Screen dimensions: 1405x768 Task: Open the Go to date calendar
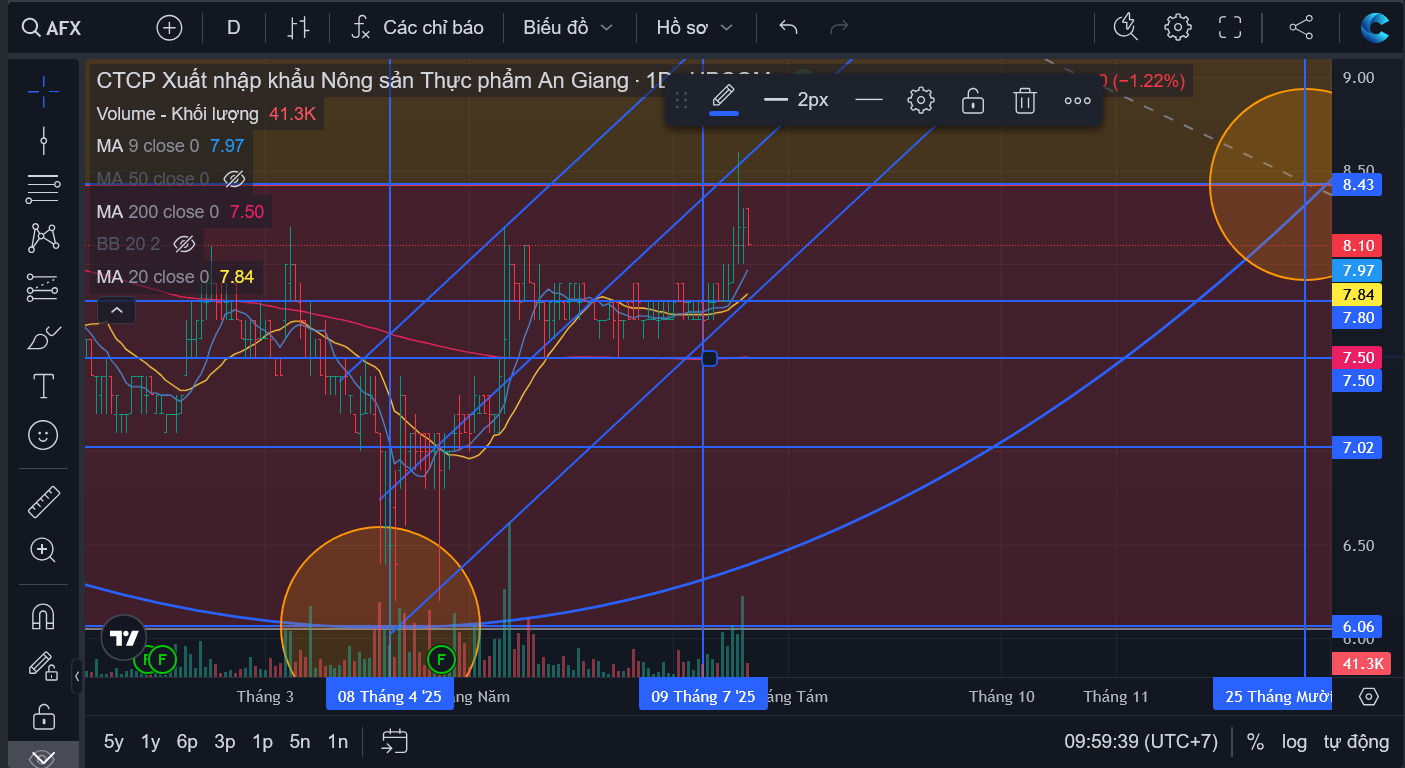[395, 741]
